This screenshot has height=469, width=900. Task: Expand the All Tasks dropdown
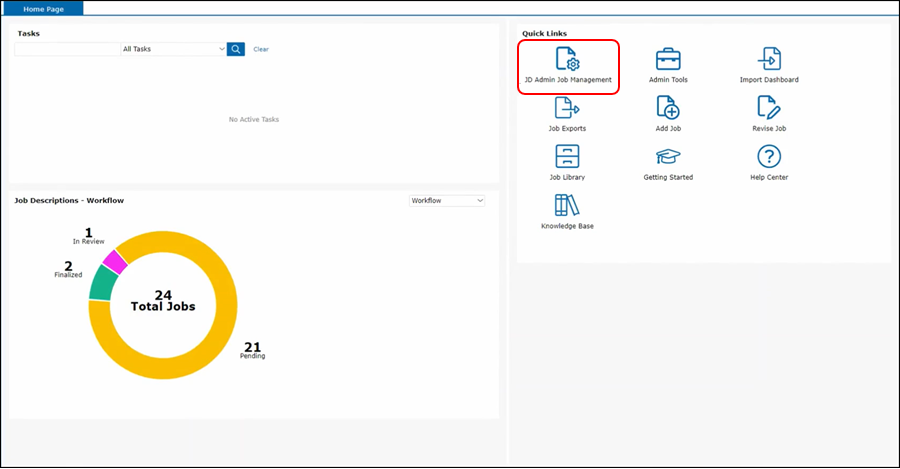point(173,49)
